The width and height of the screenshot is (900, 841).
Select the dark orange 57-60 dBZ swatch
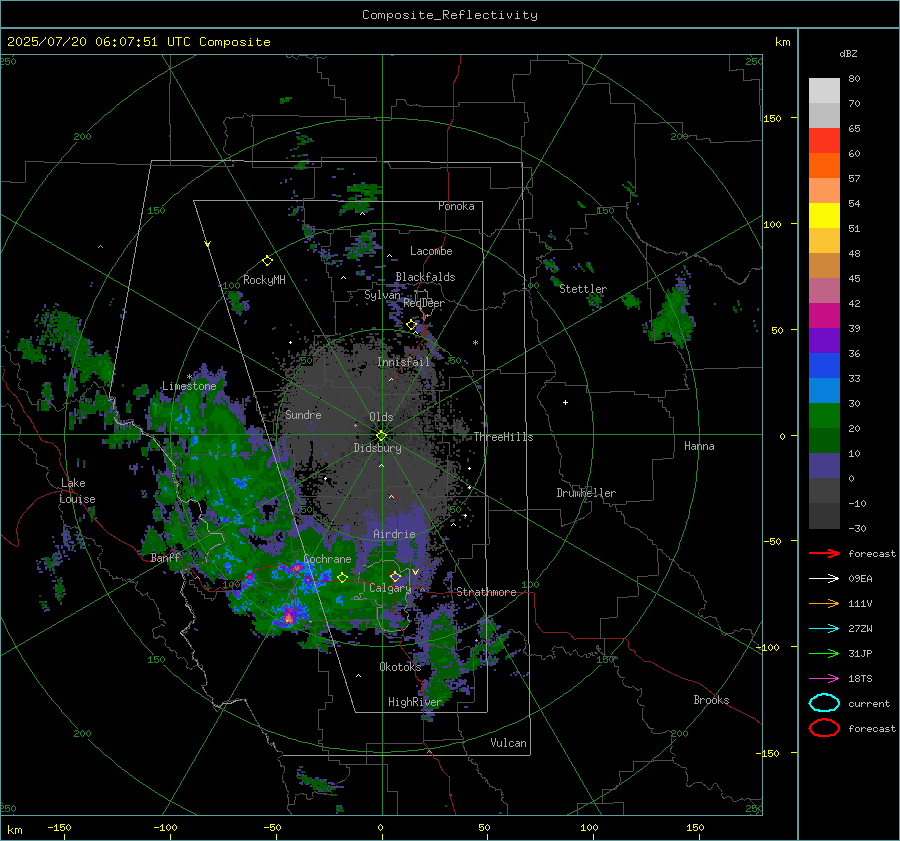click(x=824, y=165)
